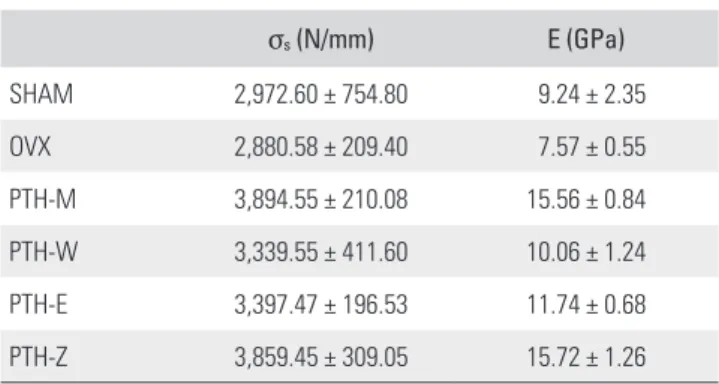Select the PTH-W row label
This screenshot has height=384, width=719.
pos(44,252)
